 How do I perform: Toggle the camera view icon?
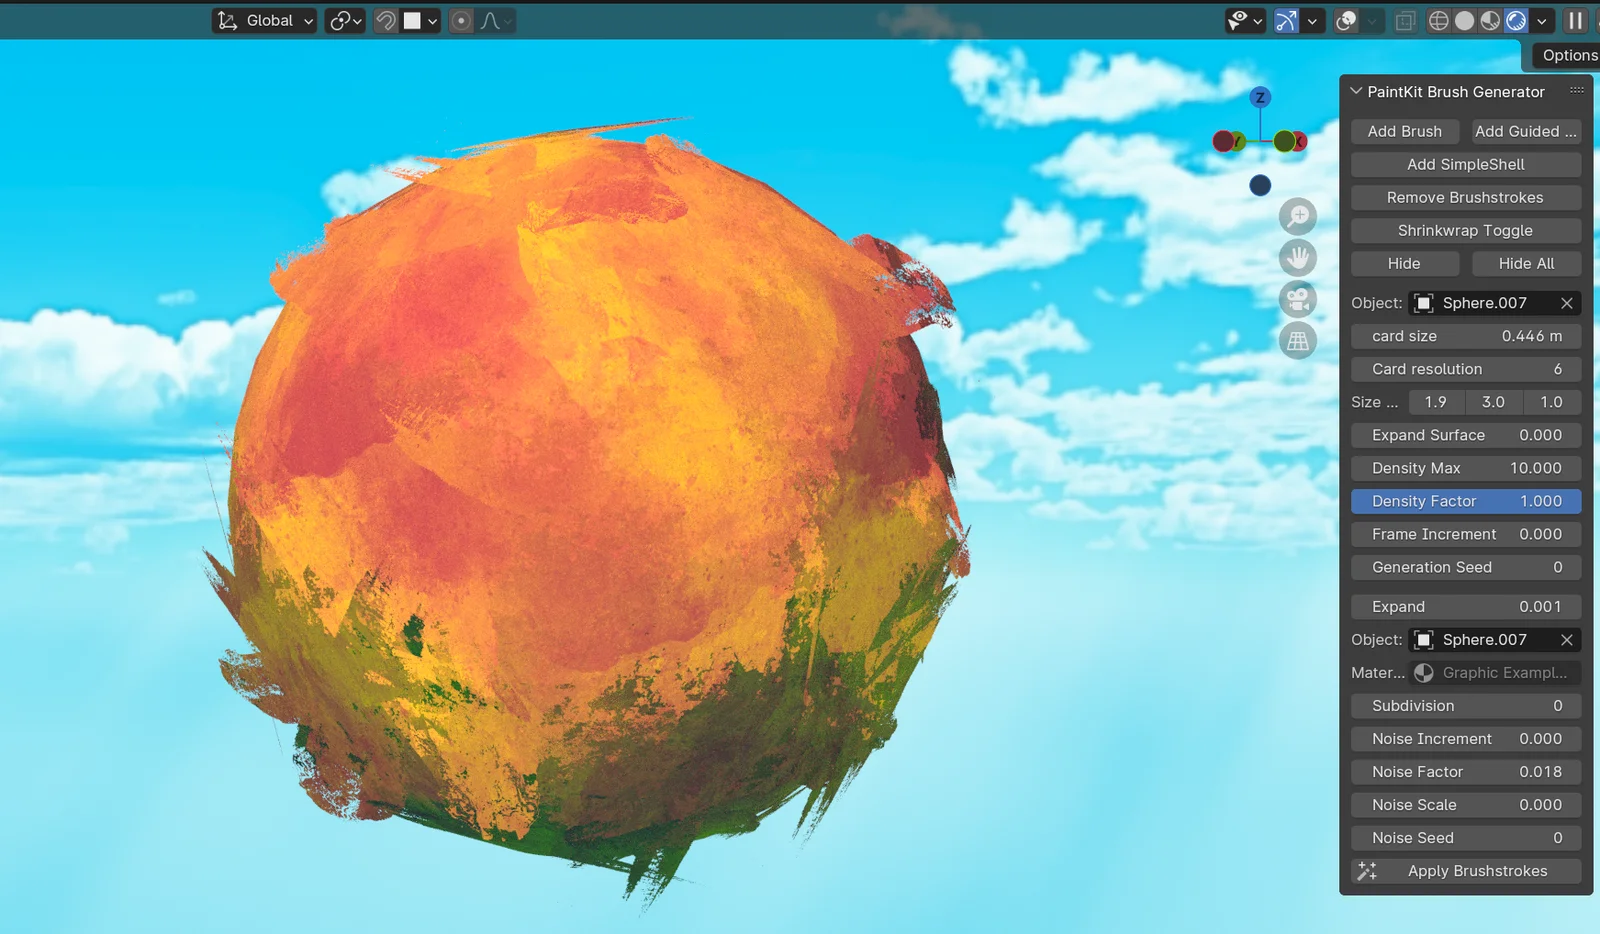click(x=1298, y=300)
